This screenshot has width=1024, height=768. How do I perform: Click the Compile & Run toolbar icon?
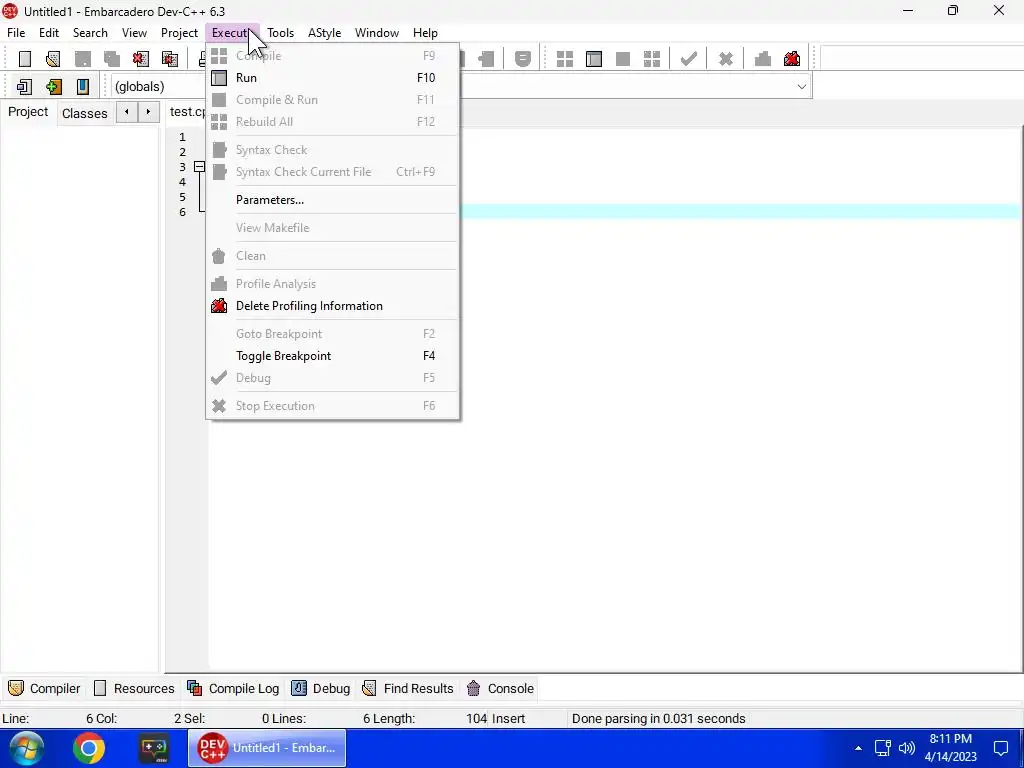(623, 59)
